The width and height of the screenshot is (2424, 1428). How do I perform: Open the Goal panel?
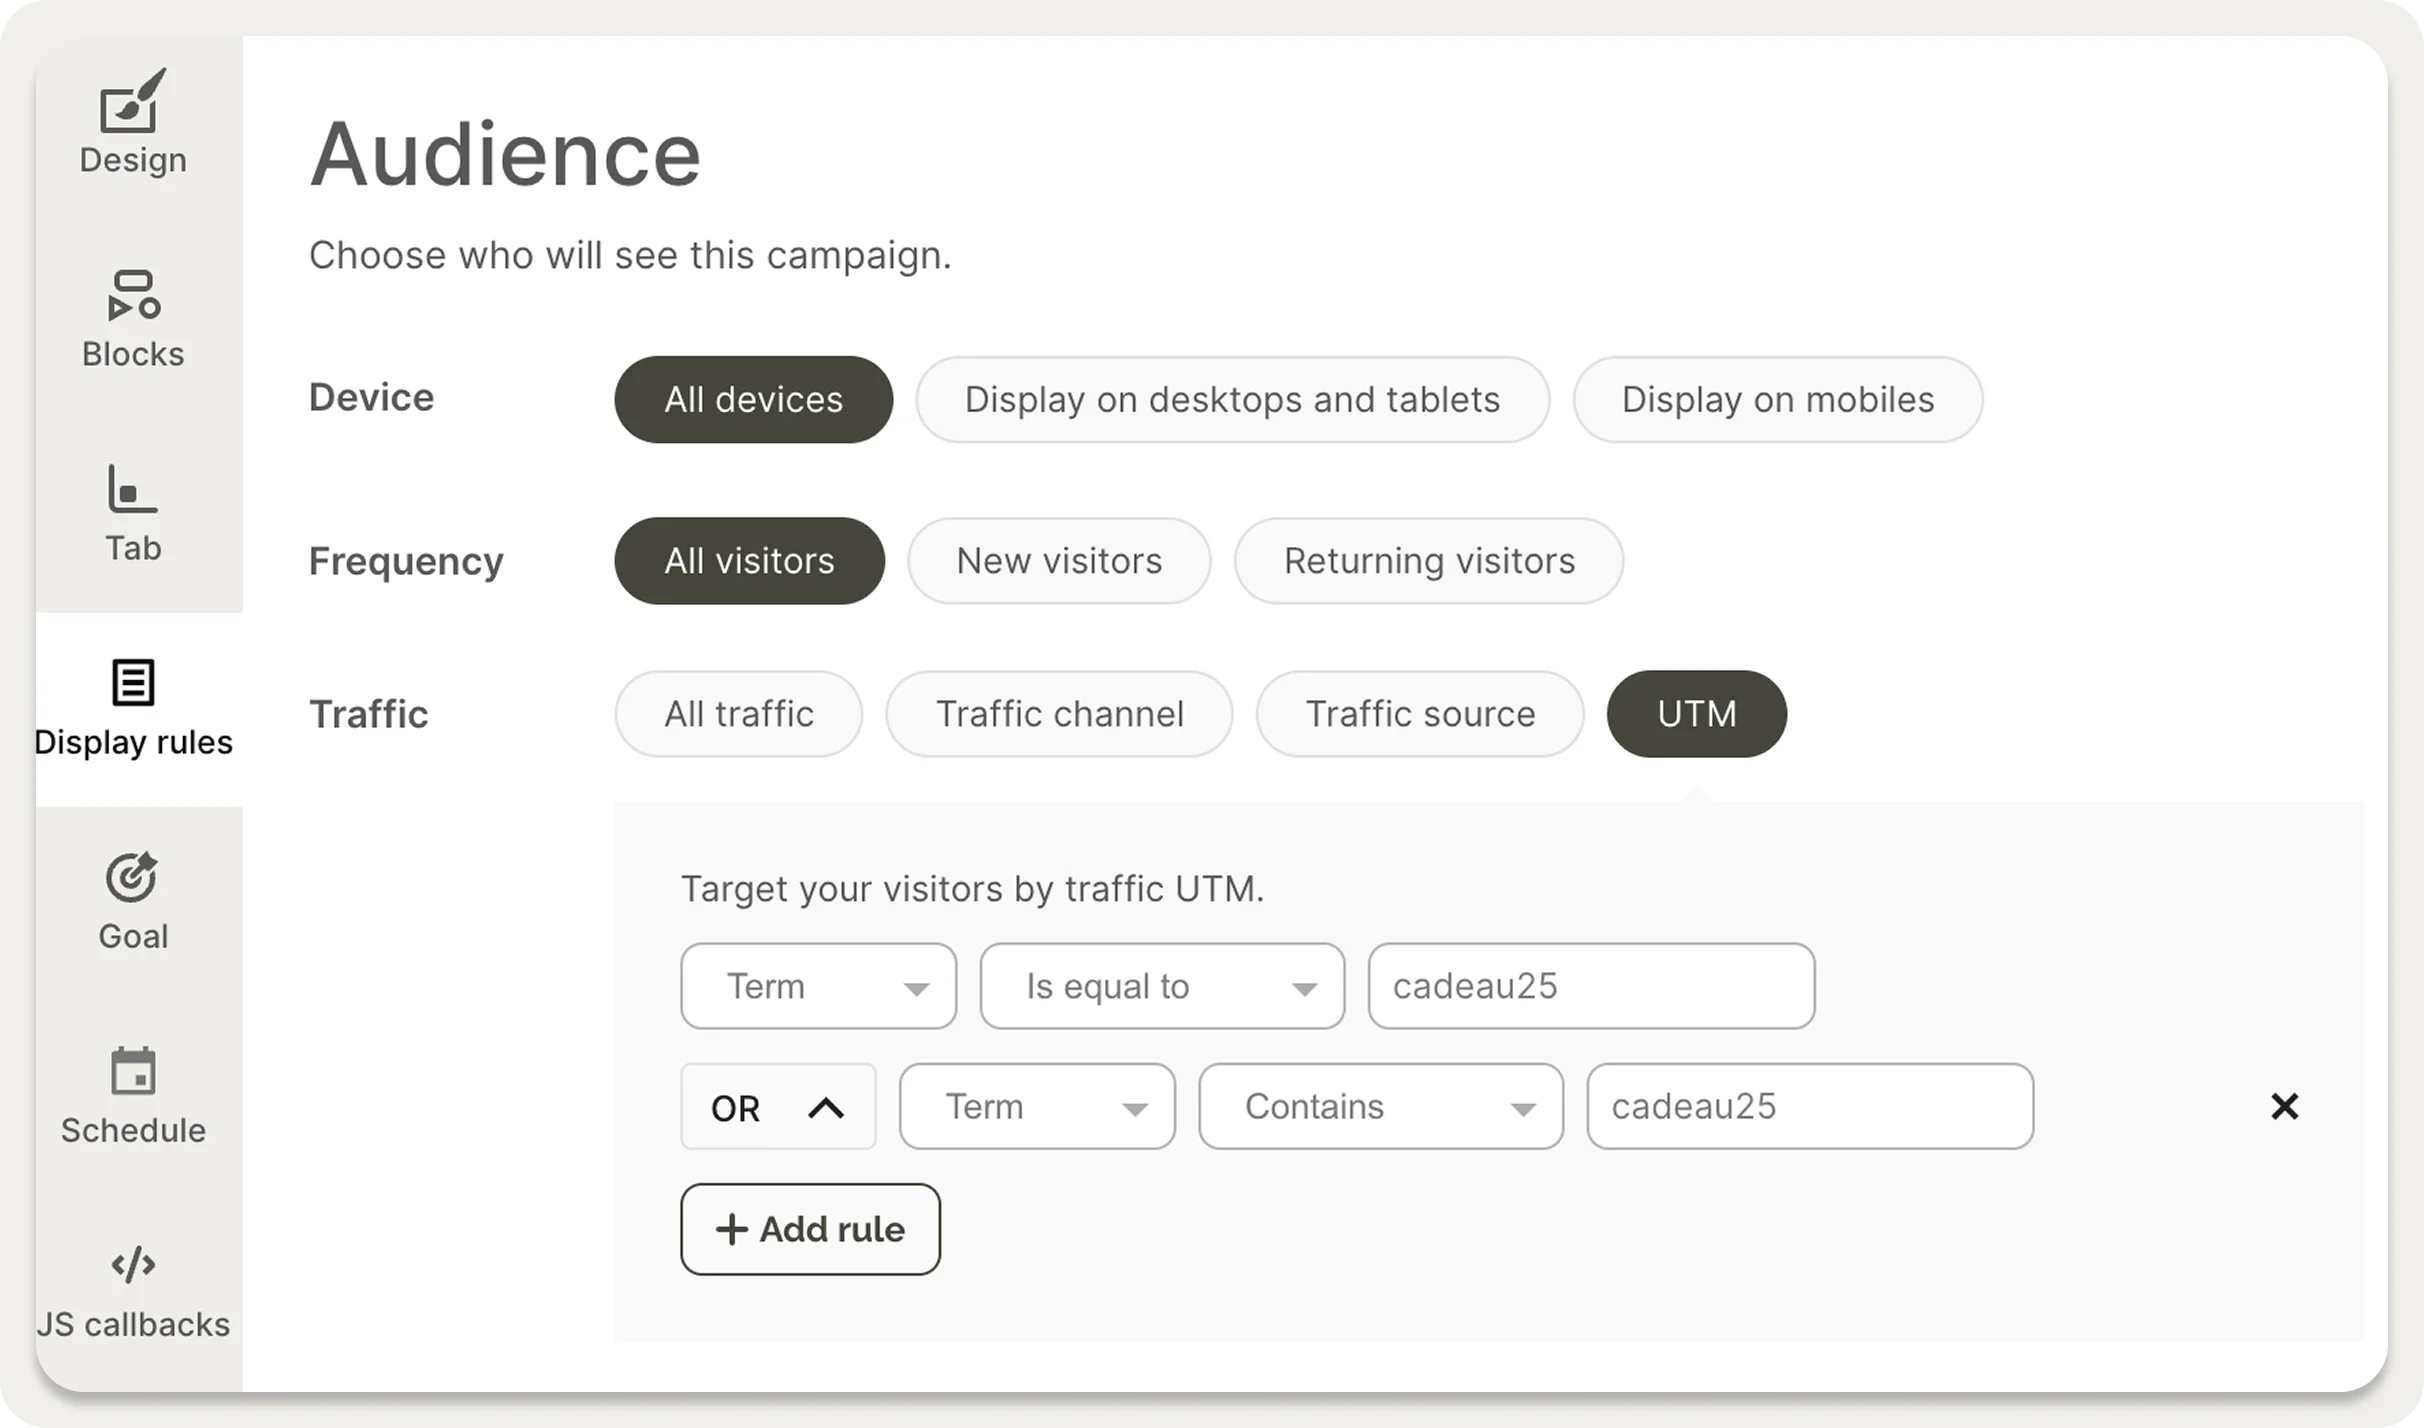pyautogui.click(x=133, y=898)
